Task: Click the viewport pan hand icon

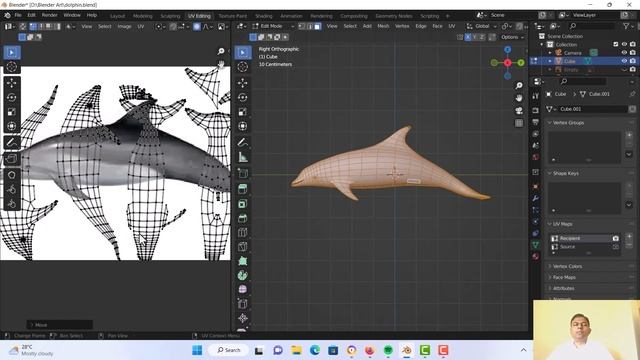Action: (519, 98)
